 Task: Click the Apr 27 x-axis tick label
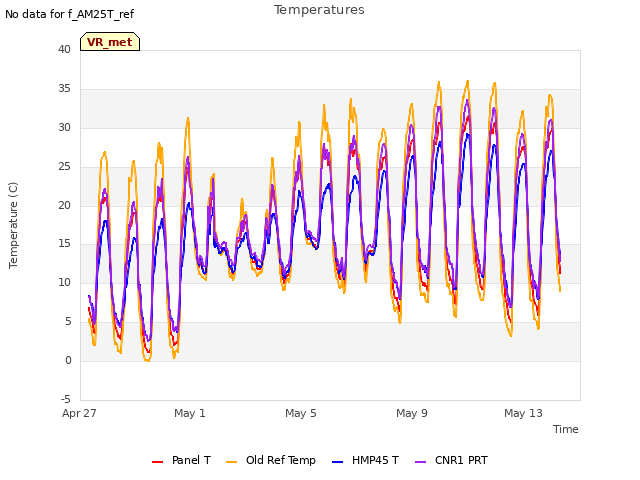pos(79,413)
